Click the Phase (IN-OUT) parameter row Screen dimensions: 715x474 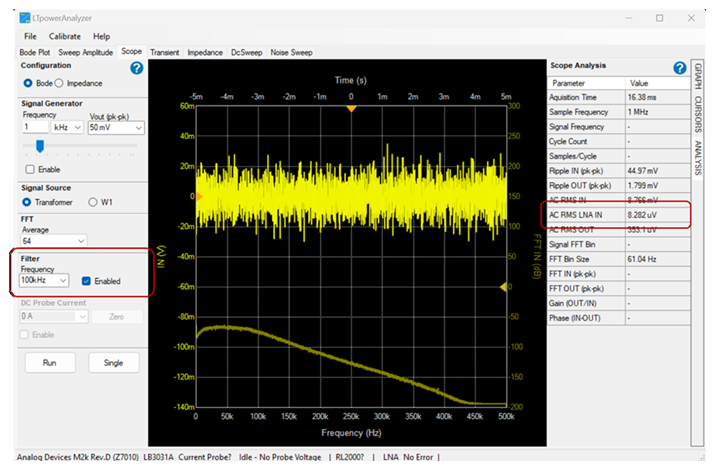619,318
